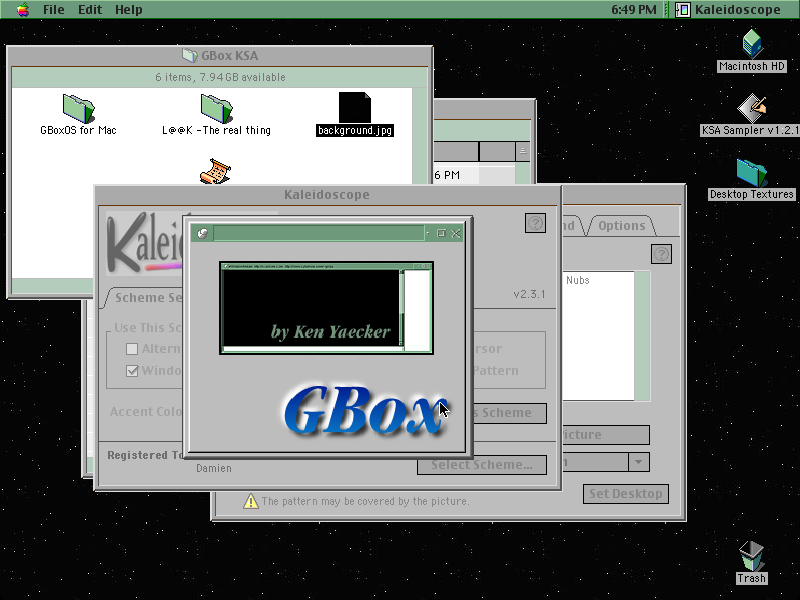Click the round icon in splash window title bar
The height and width of the screenshot is (600, 800).
pyautogui.click(x=203, y=233)
